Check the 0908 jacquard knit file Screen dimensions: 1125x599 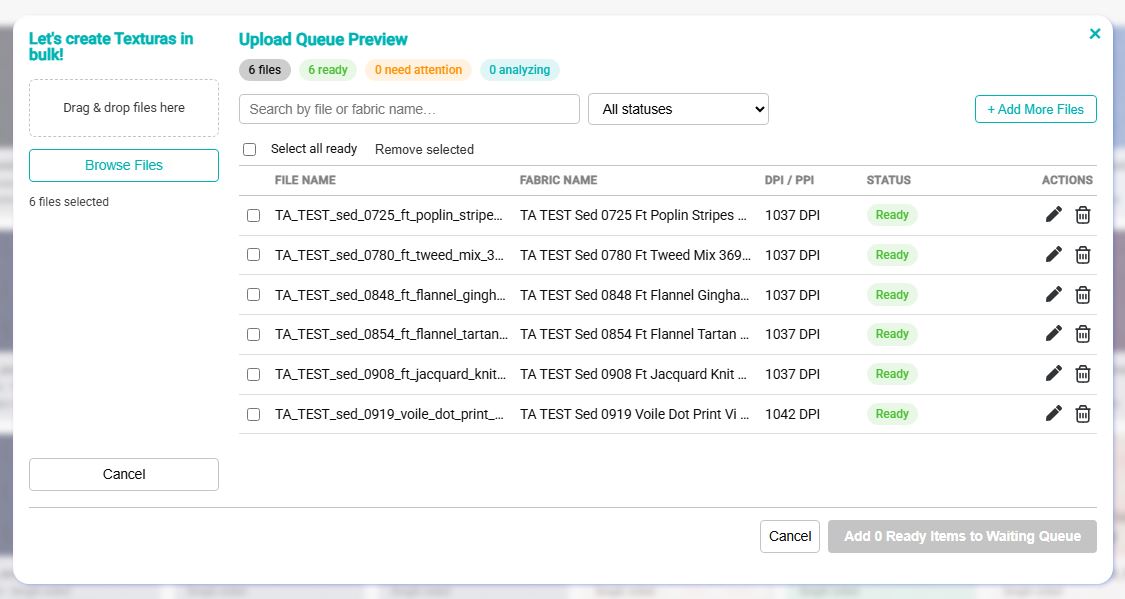point(253,374)
